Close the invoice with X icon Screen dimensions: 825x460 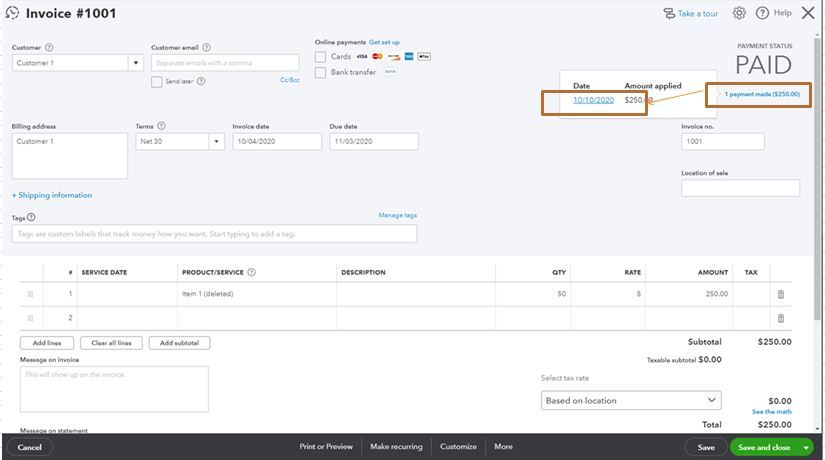(808, 13)
